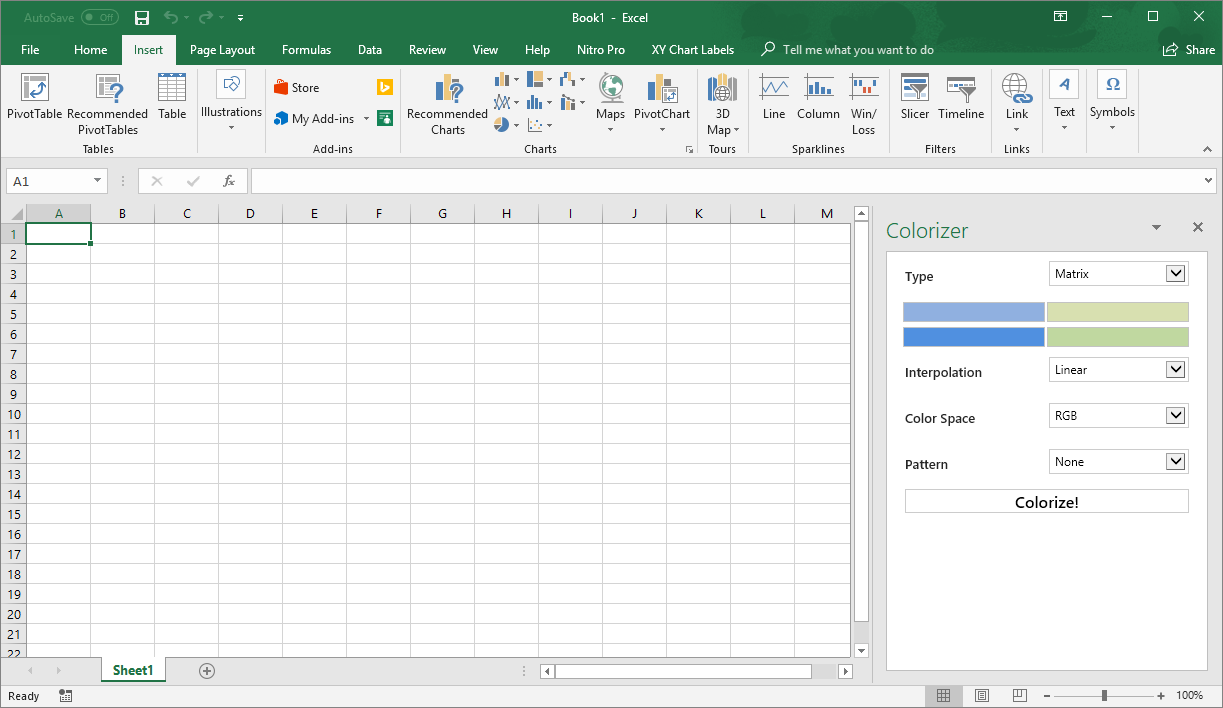This screenshot has width=1223, height=708.
Task: Click the PivotTable icon
Action: (34, 90)
